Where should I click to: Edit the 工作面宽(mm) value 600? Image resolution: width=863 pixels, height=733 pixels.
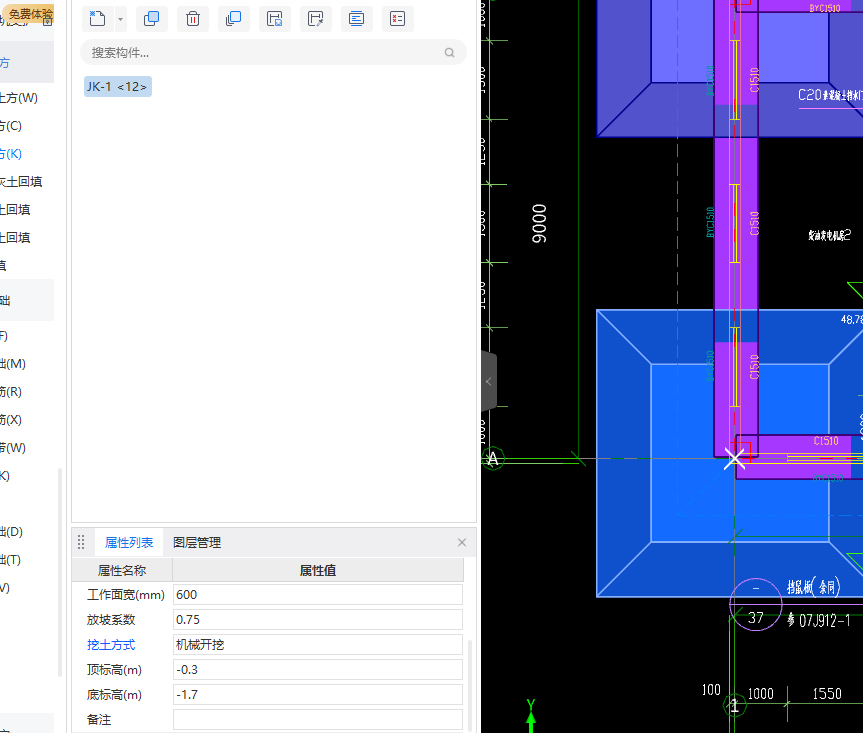pos(318,595)
